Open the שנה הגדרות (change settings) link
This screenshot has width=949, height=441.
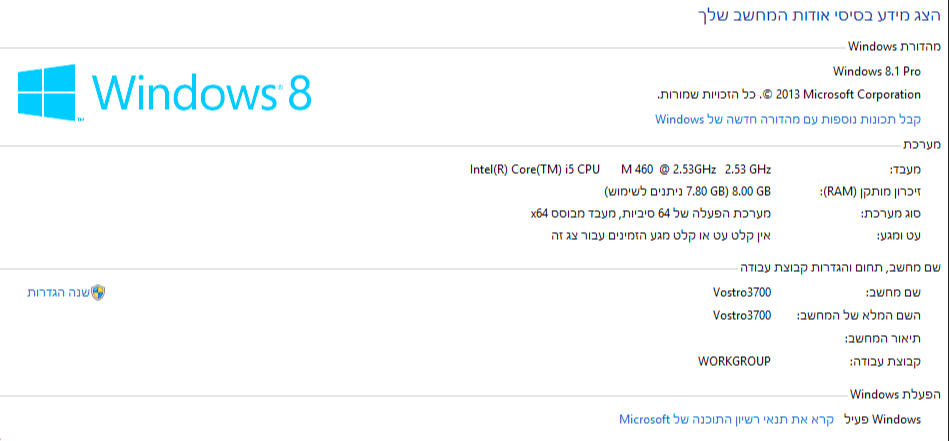click(x=59, y=293)
